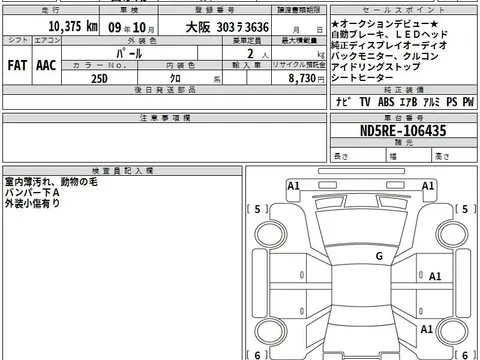Click the ナビ equipment mark
The width and height of the screenshot is (480, 360).
(x=343, y=102)
